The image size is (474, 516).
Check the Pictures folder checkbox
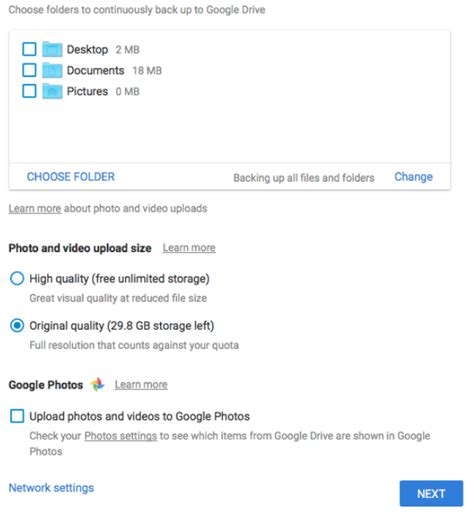click(29, 91)
